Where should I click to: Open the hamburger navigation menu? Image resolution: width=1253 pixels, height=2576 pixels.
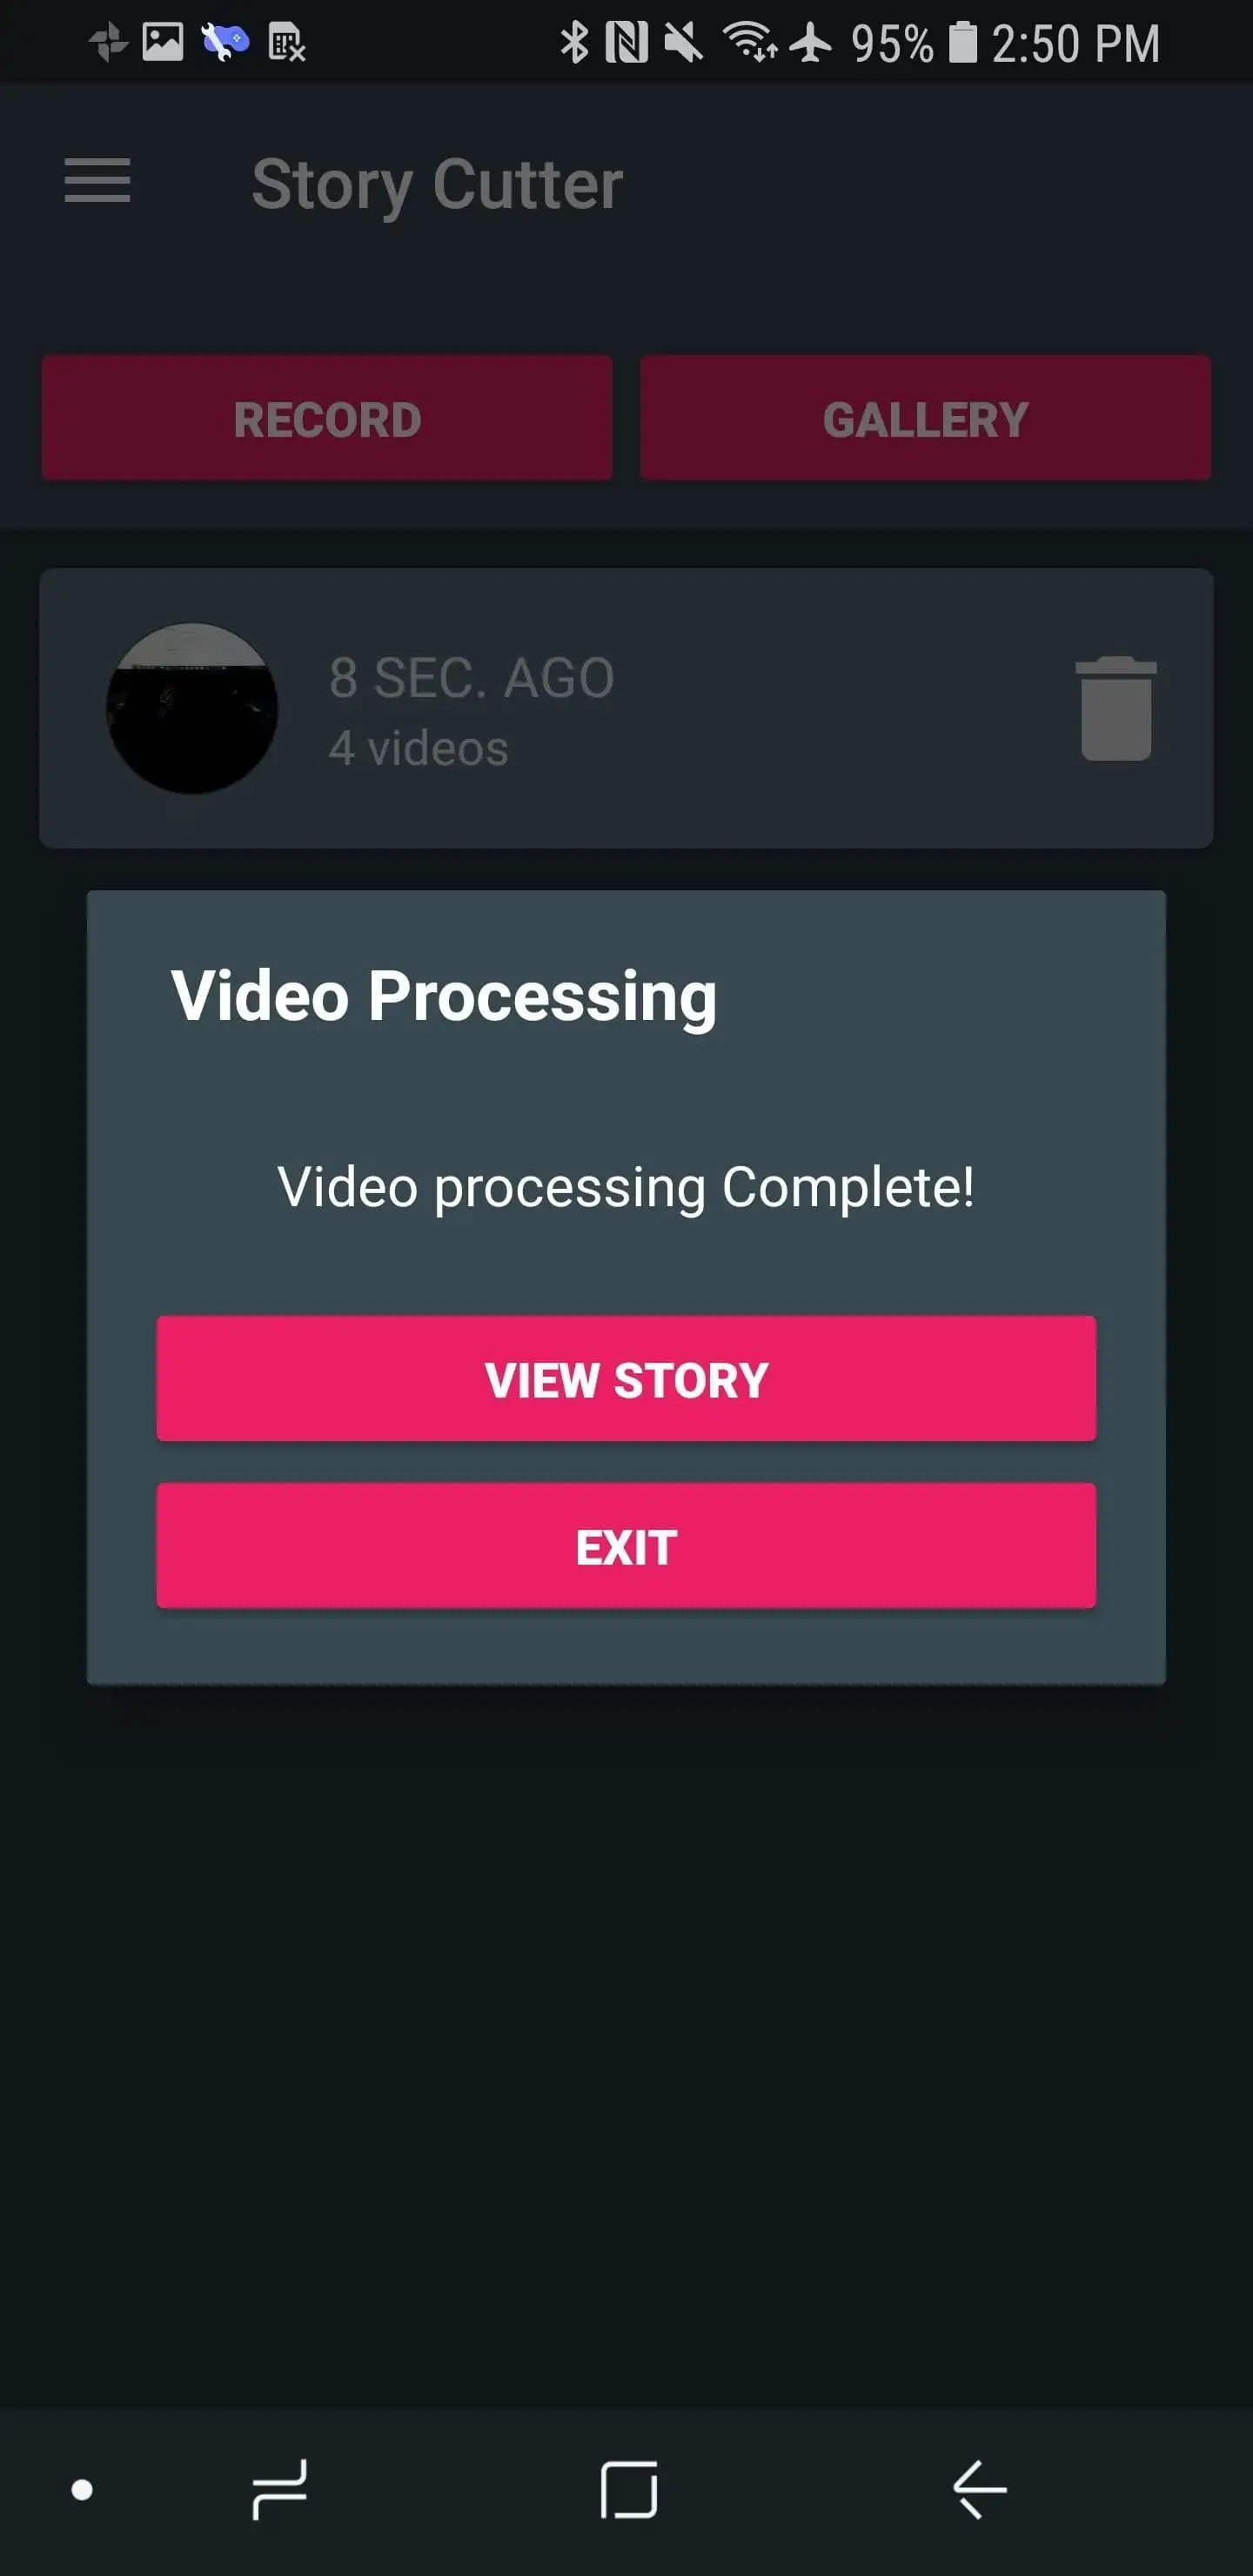[x=97, y=181]
